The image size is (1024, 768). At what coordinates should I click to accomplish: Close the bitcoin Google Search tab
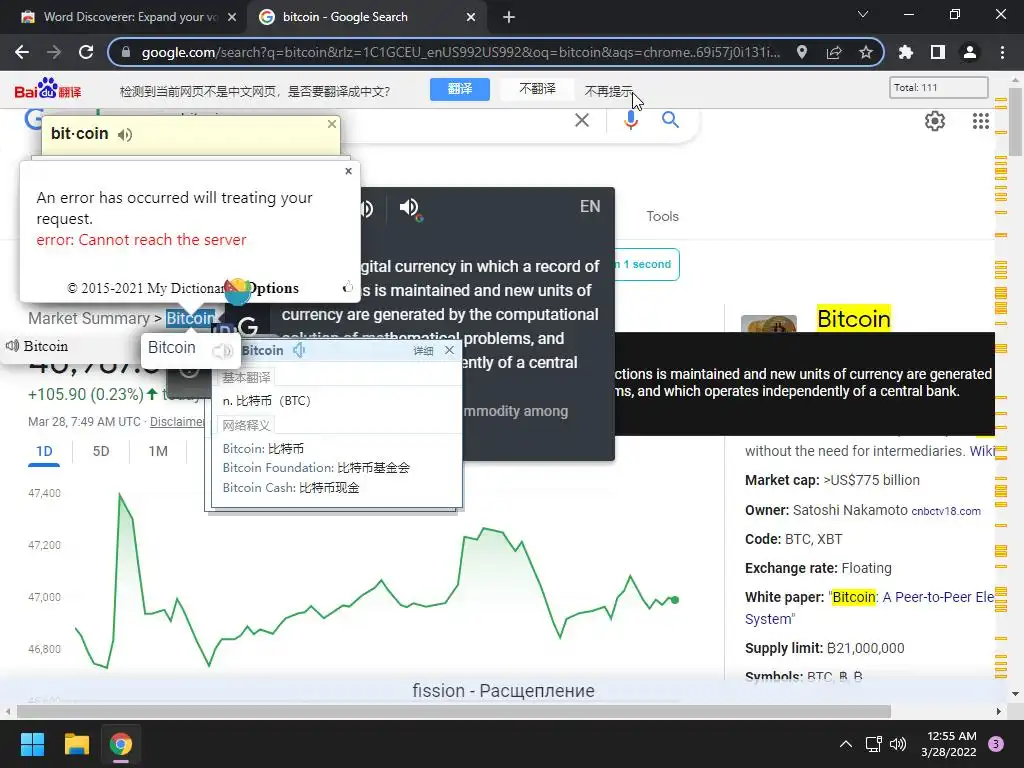[471, 17]
